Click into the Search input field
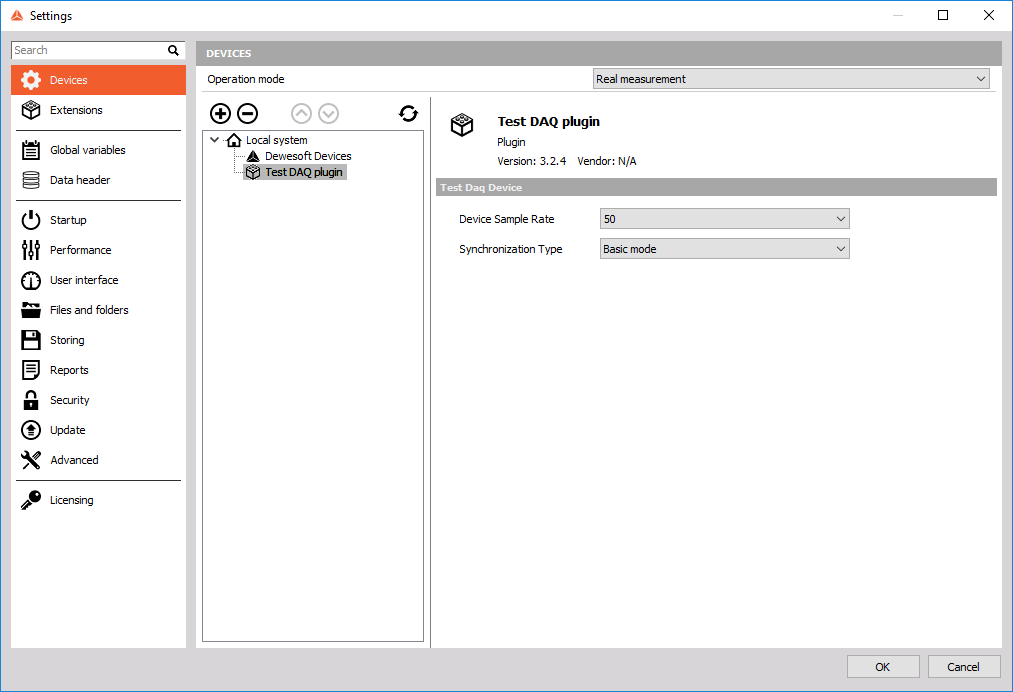The image size is (1013, 692). (x=89, y=50)
